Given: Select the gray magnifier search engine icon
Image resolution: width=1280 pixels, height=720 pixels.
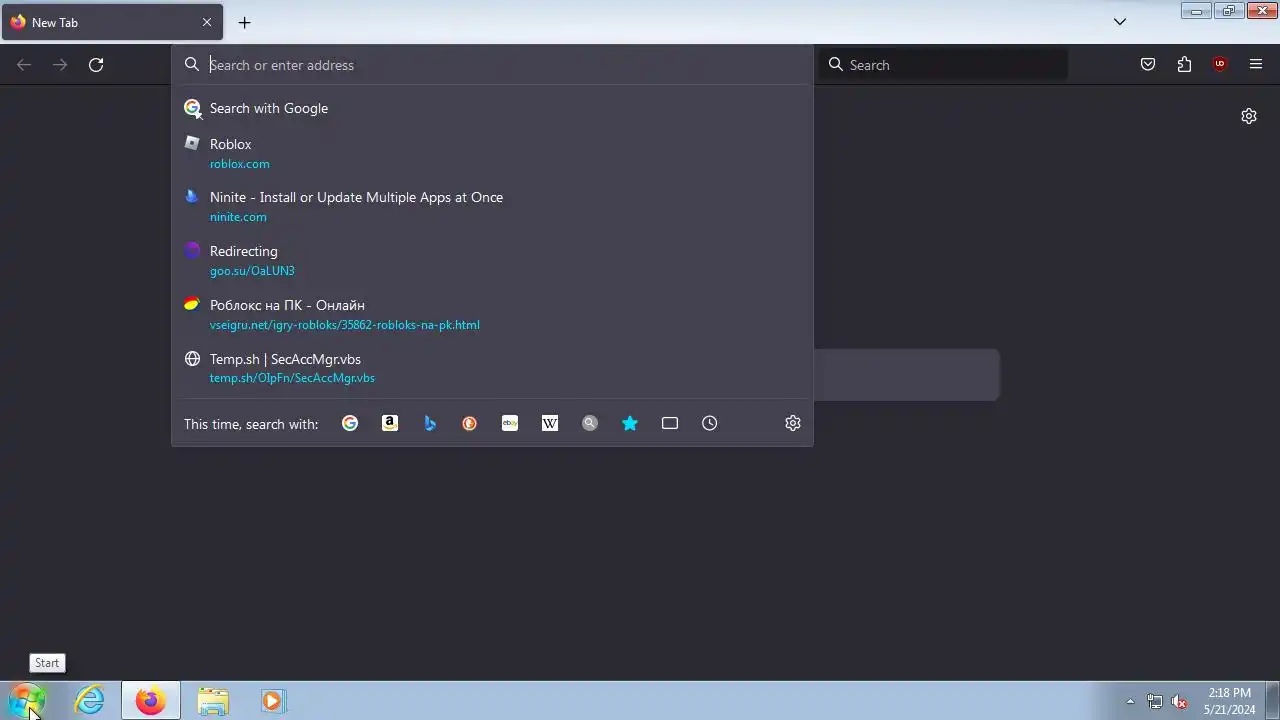Looking at the screenshot, I should (590, 423).
